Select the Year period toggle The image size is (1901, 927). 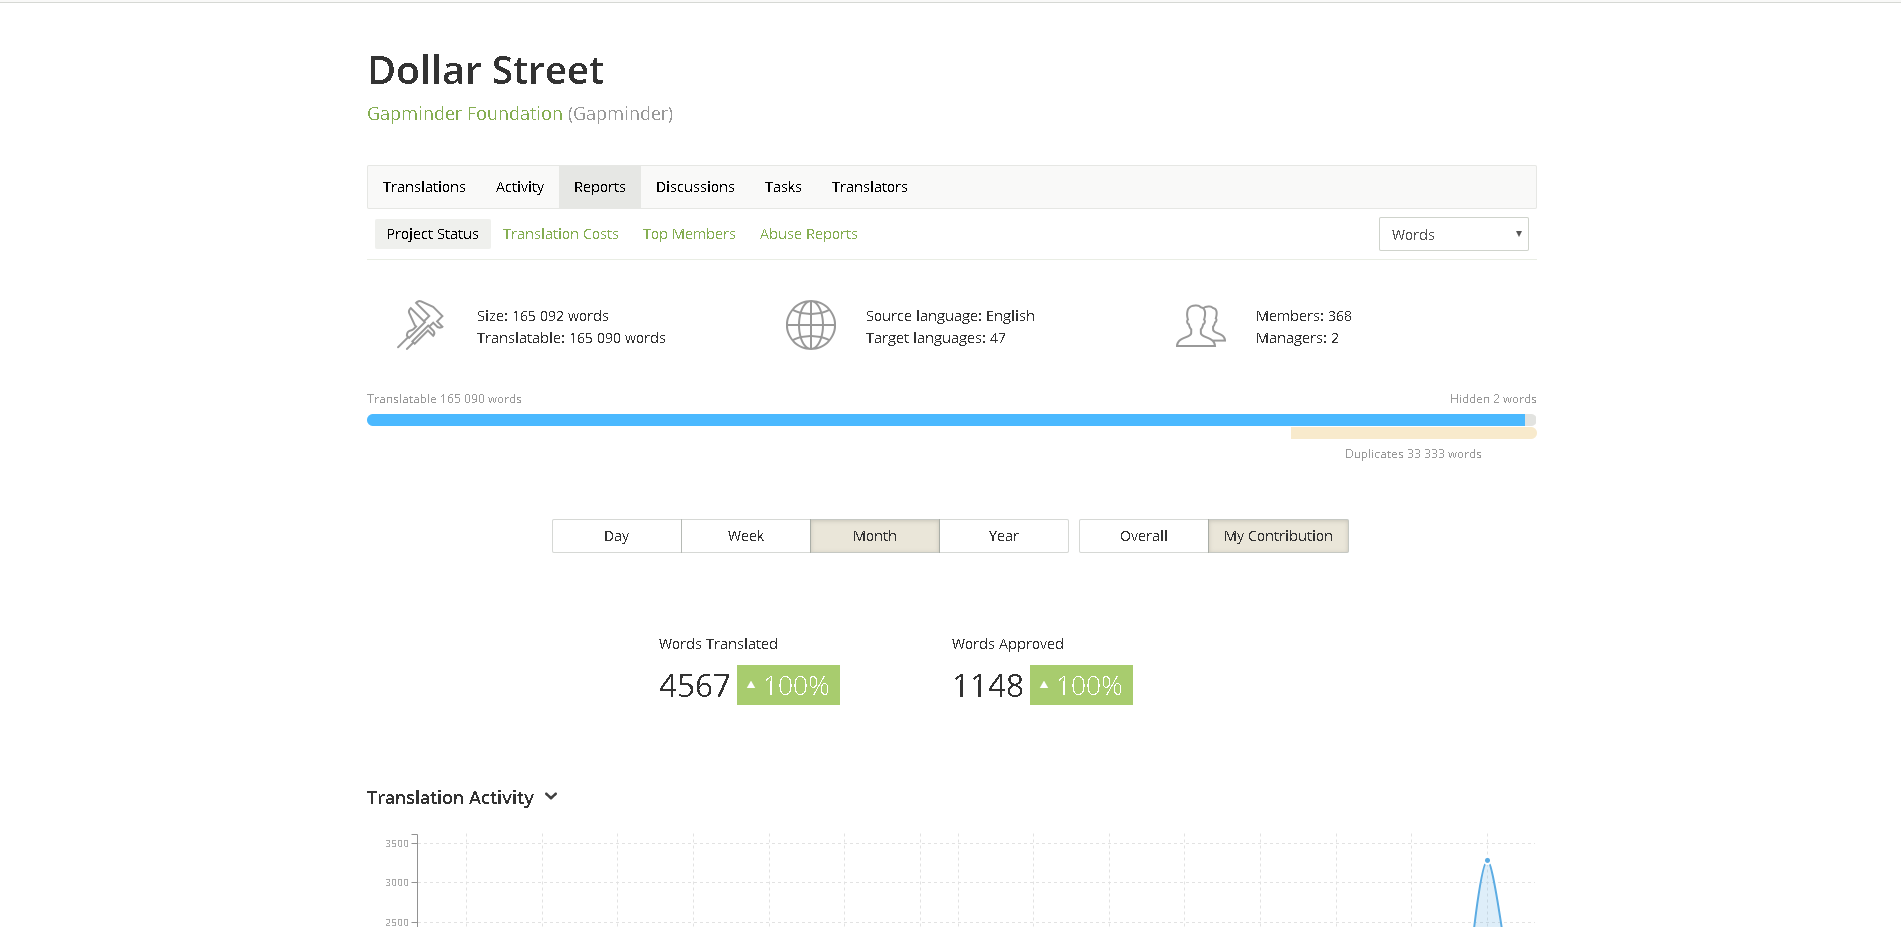click(1004, 536)
